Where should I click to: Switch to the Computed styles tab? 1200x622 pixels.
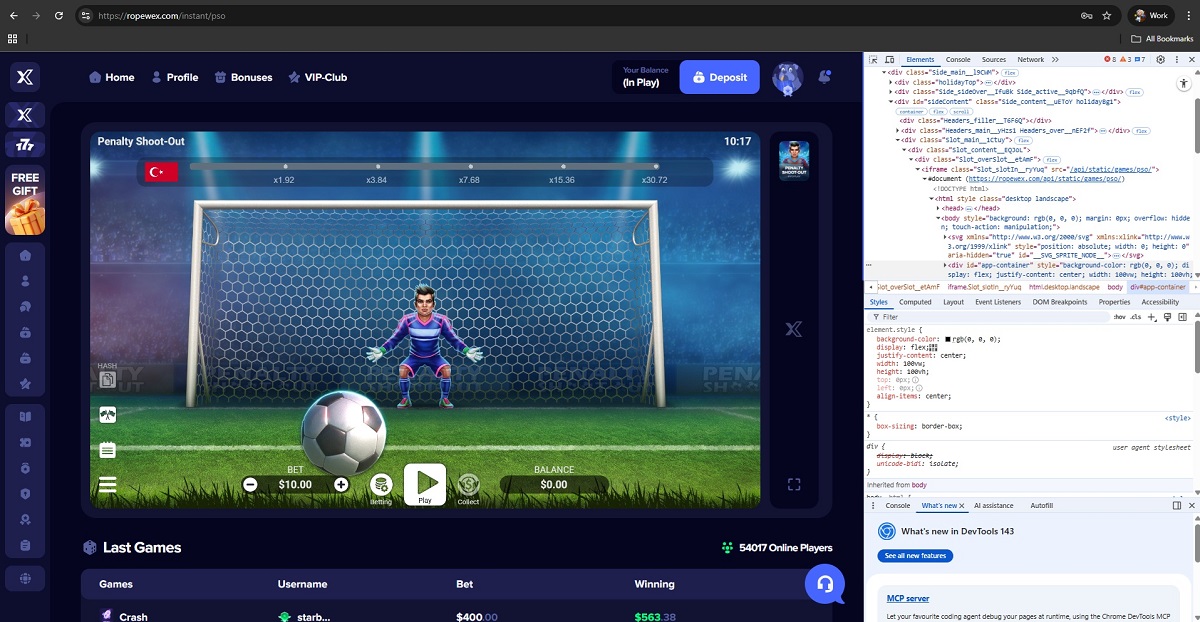click(915, 302)
